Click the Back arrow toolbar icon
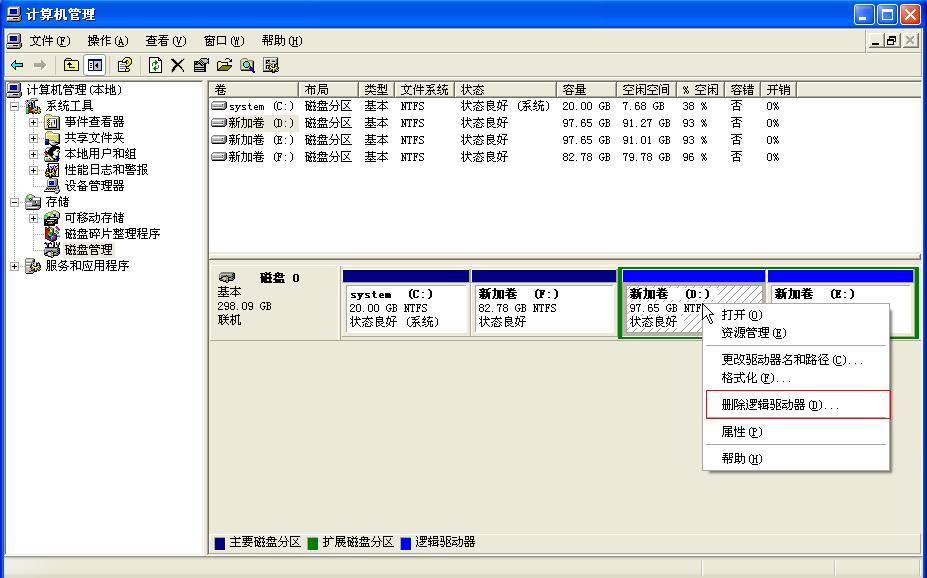 pos(17,65)
